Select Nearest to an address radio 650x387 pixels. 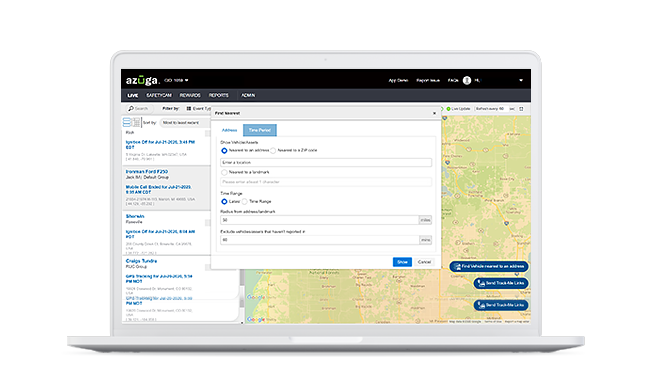(224, 150)
